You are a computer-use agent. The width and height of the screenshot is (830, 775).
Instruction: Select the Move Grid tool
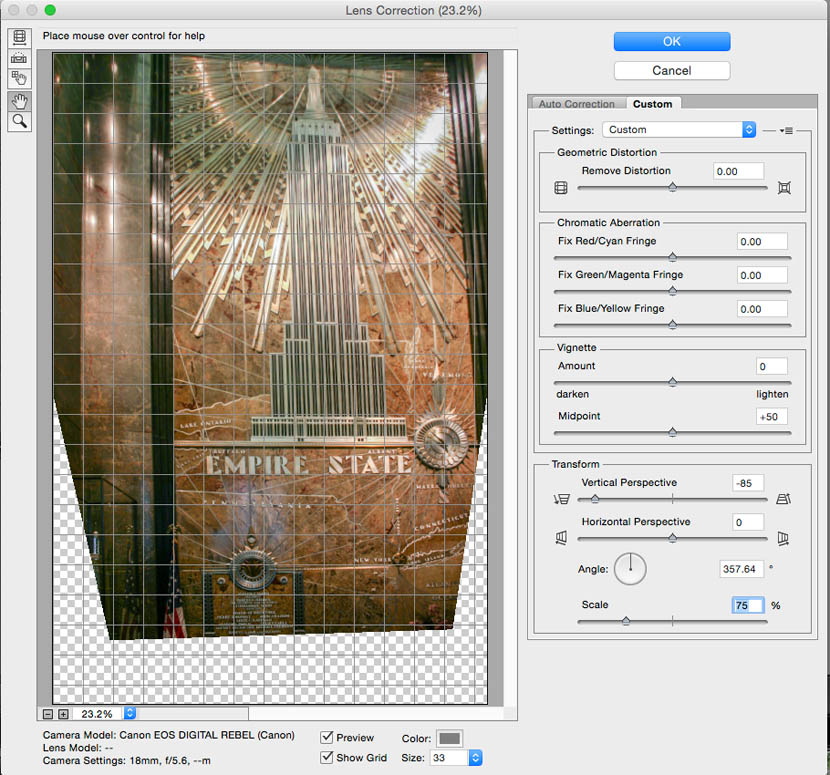[20, 78]
